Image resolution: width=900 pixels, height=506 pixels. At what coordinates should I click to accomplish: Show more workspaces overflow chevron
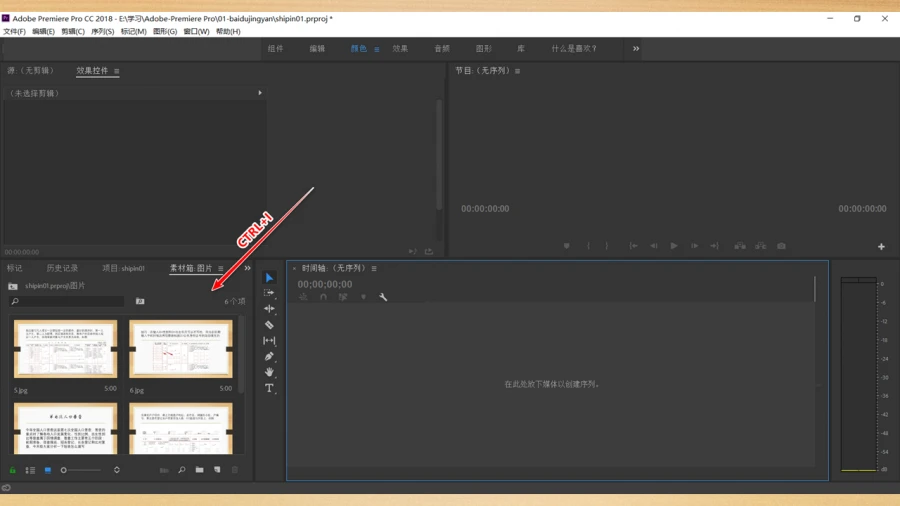click(x=636, y=49)
